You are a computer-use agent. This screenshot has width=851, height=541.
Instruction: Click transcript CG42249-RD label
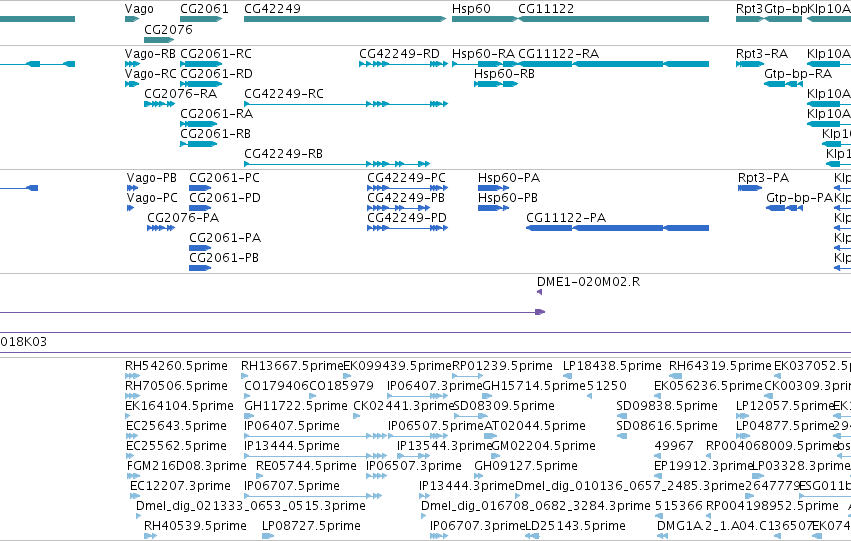[x=399, y=54]
